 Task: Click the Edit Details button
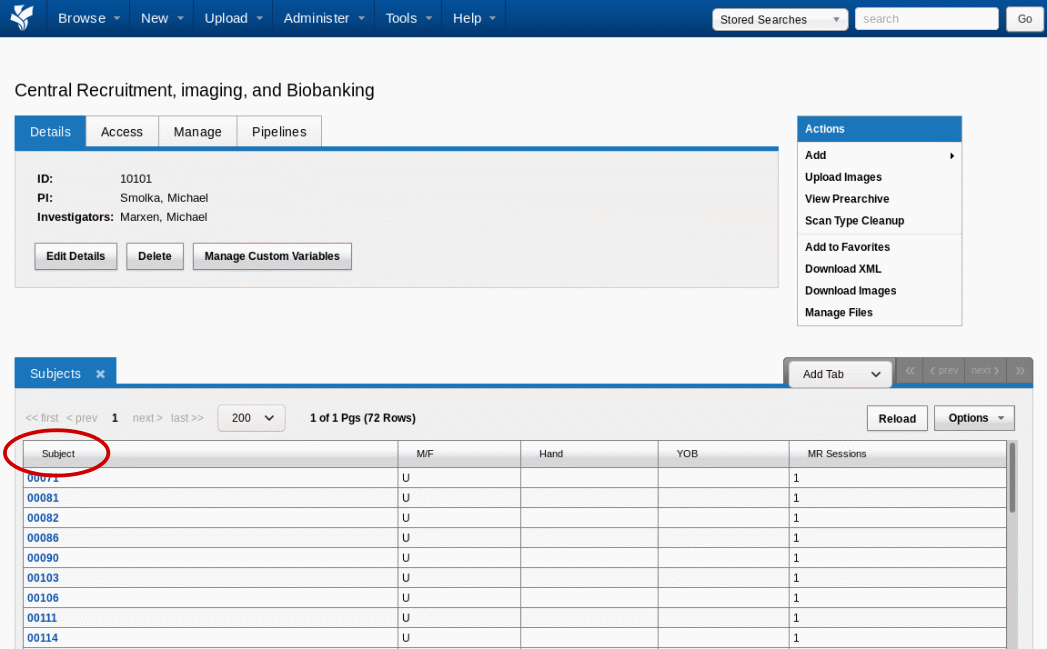(x=76, y=256)
